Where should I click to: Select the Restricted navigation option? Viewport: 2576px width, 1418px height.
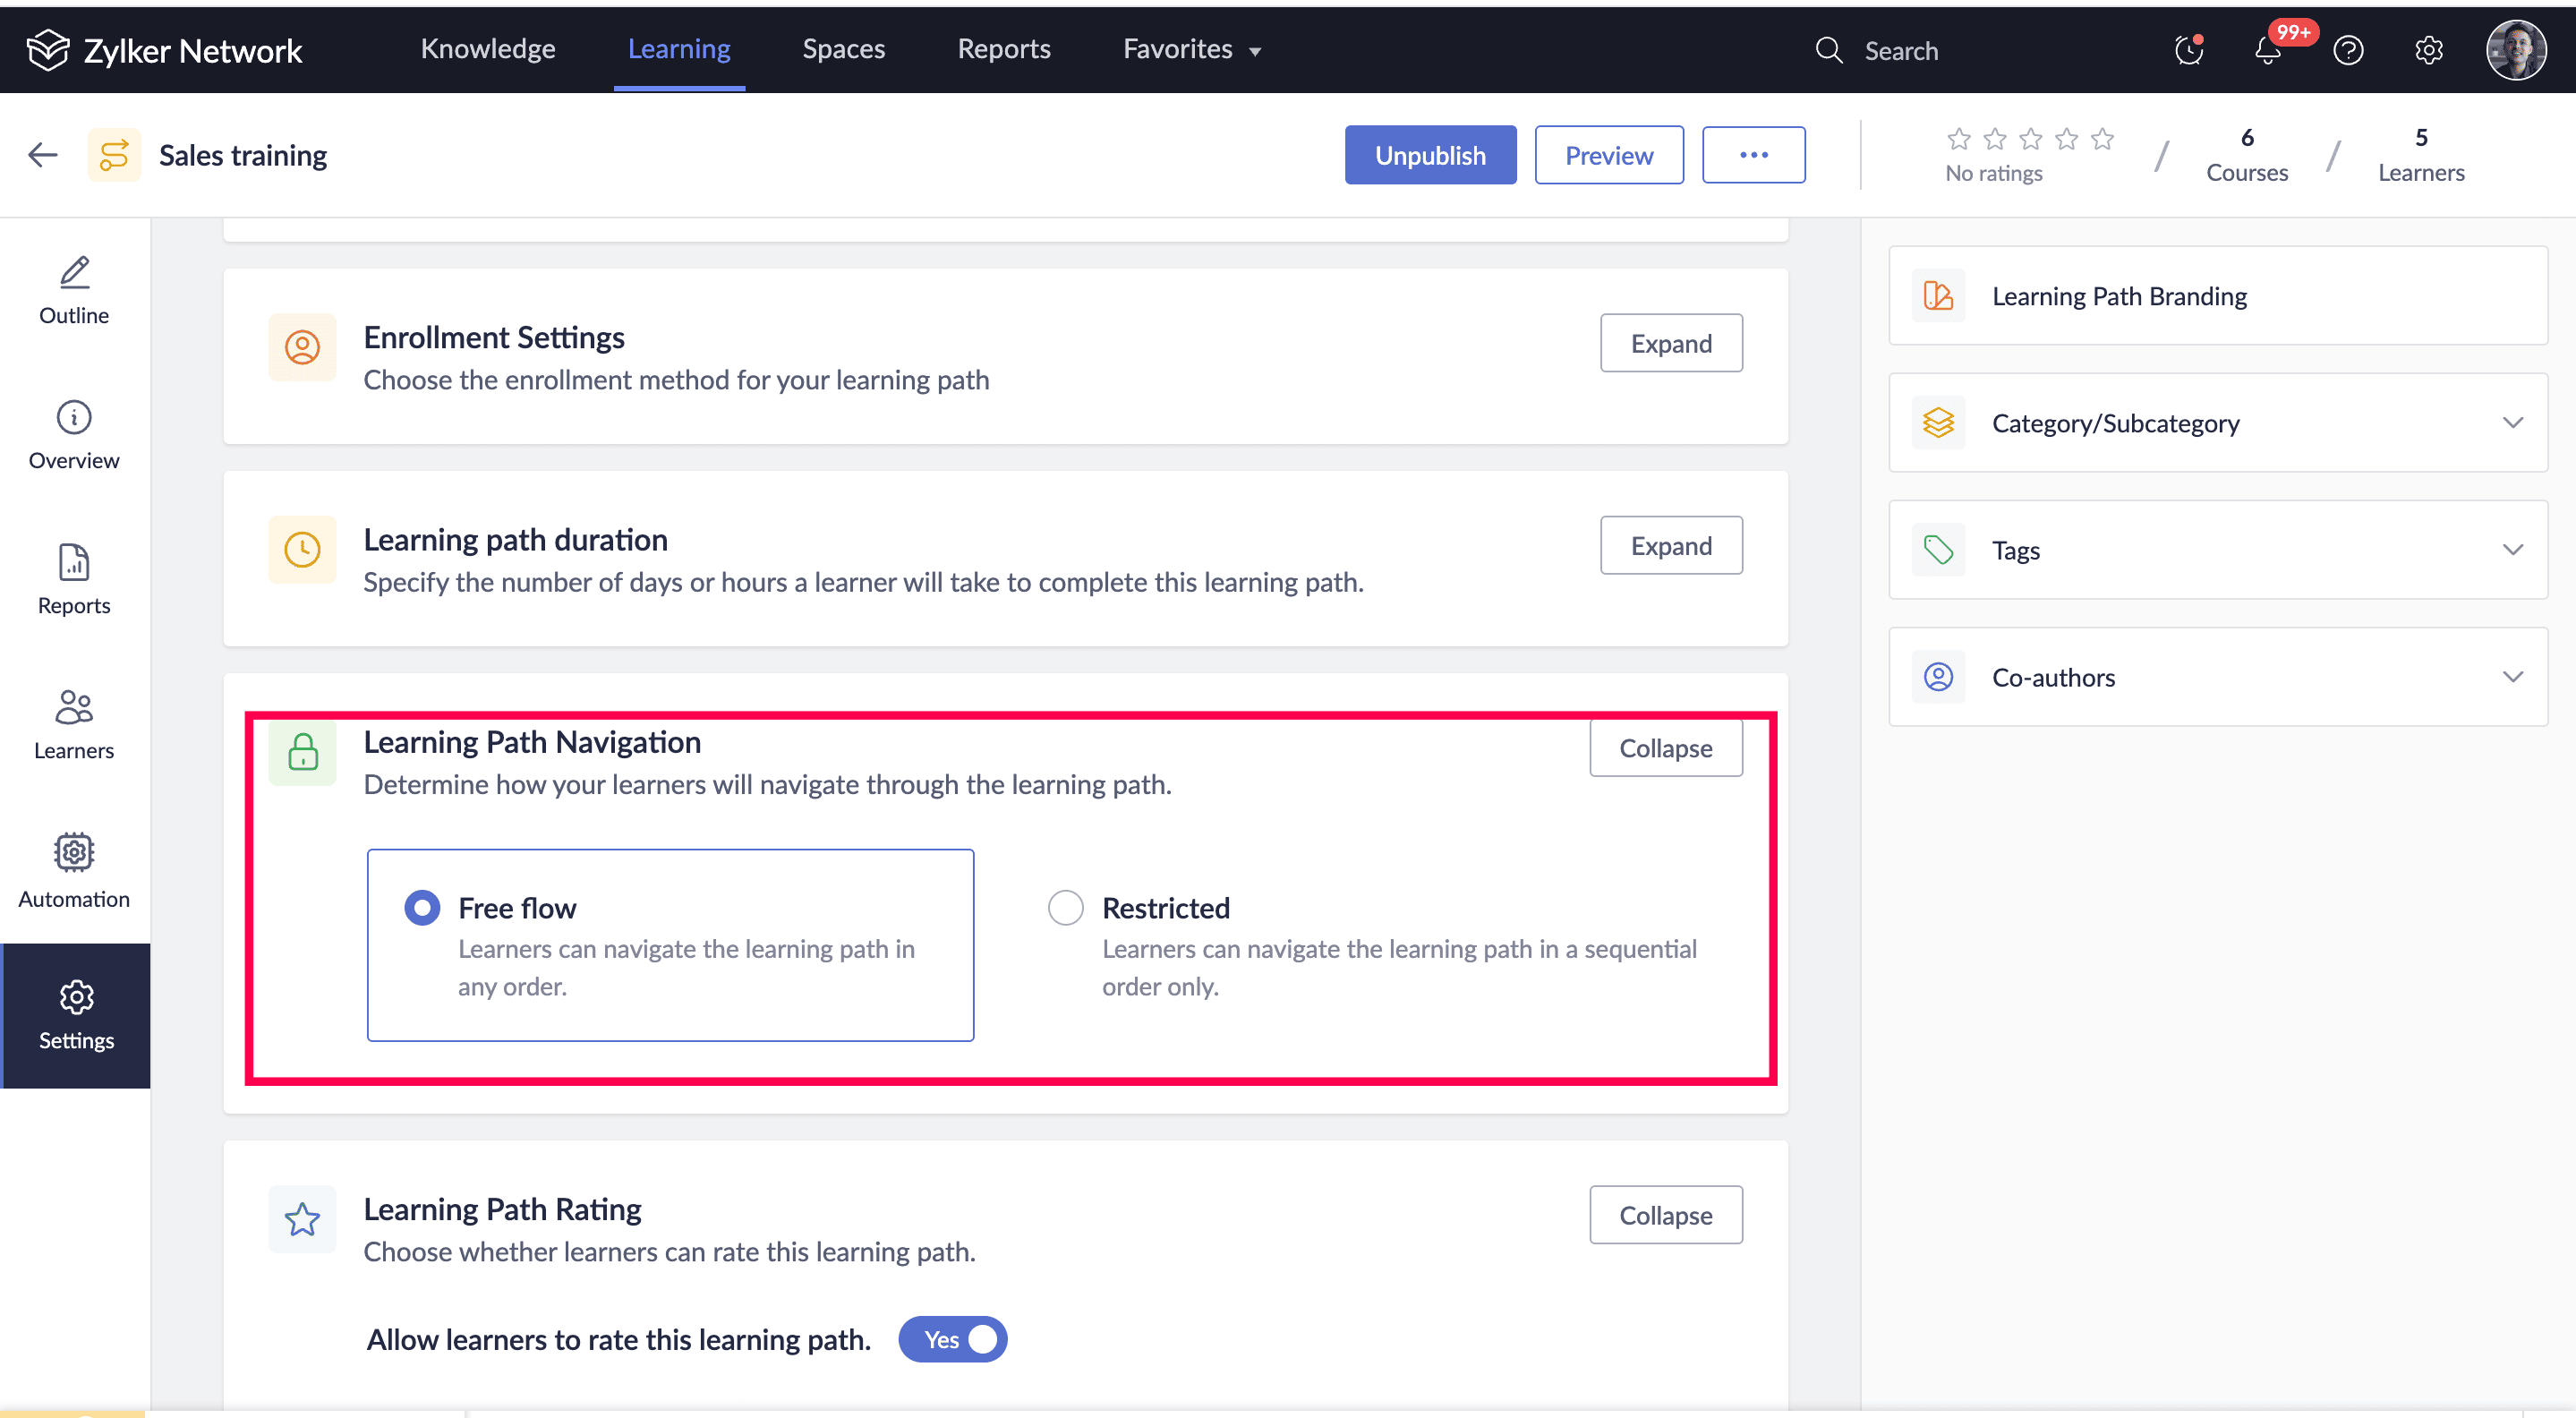[x=1065, y=908]
